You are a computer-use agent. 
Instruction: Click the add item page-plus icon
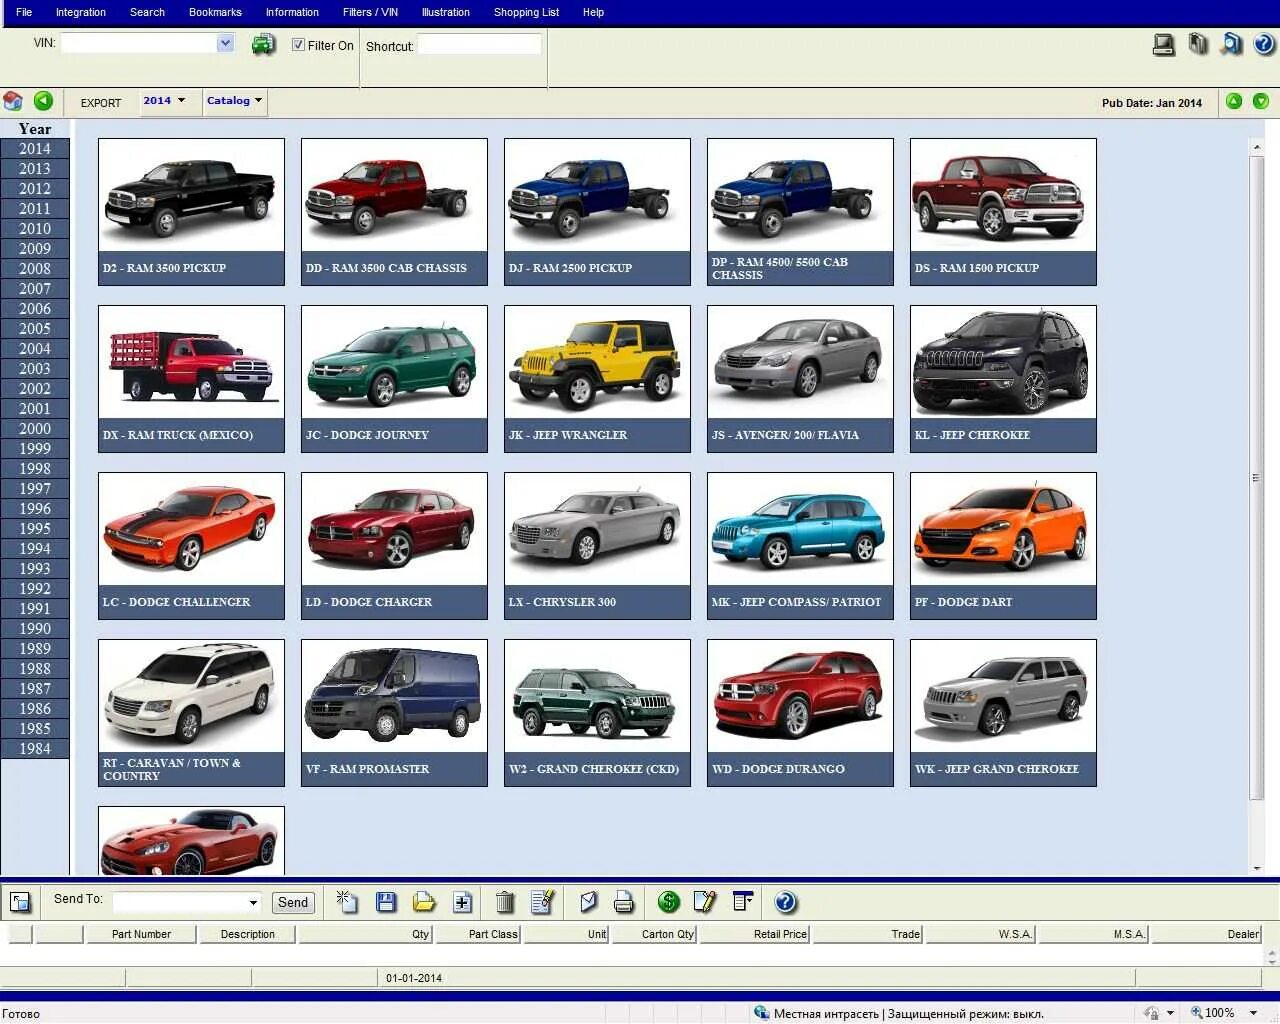[x=462, y=902]
